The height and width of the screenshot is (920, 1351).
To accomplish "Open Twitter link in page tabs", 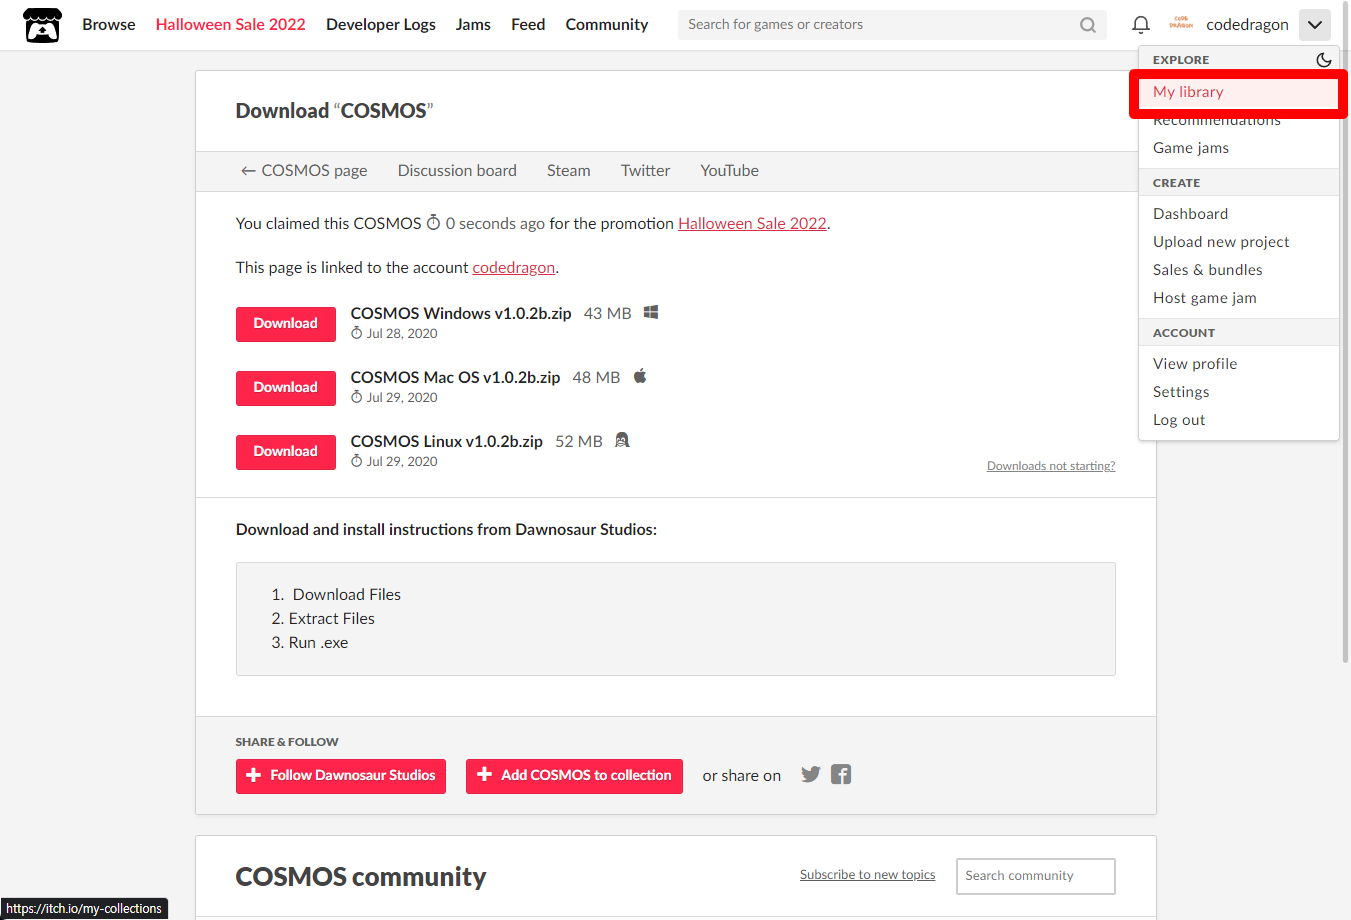I will point(645,171).
